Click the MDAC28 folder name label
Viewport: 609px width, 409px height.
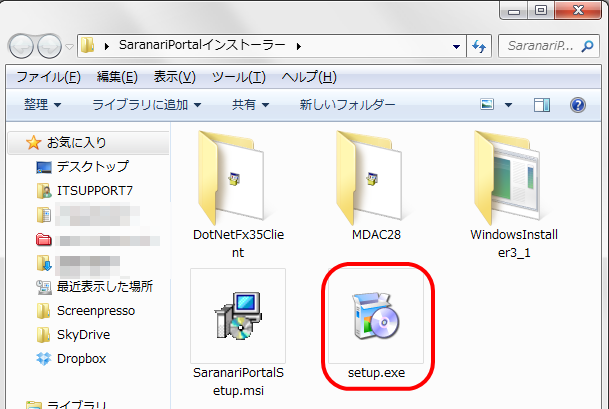click(376, 235)
